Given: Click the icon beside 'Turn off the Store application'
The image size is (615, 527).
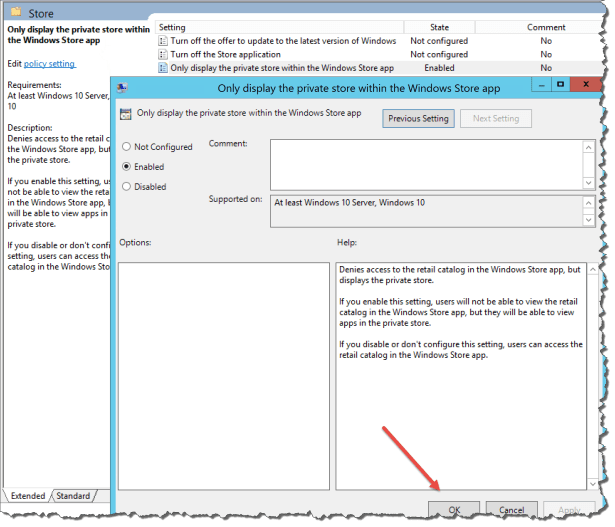Looking at the screenshot, I should point(163,54).
